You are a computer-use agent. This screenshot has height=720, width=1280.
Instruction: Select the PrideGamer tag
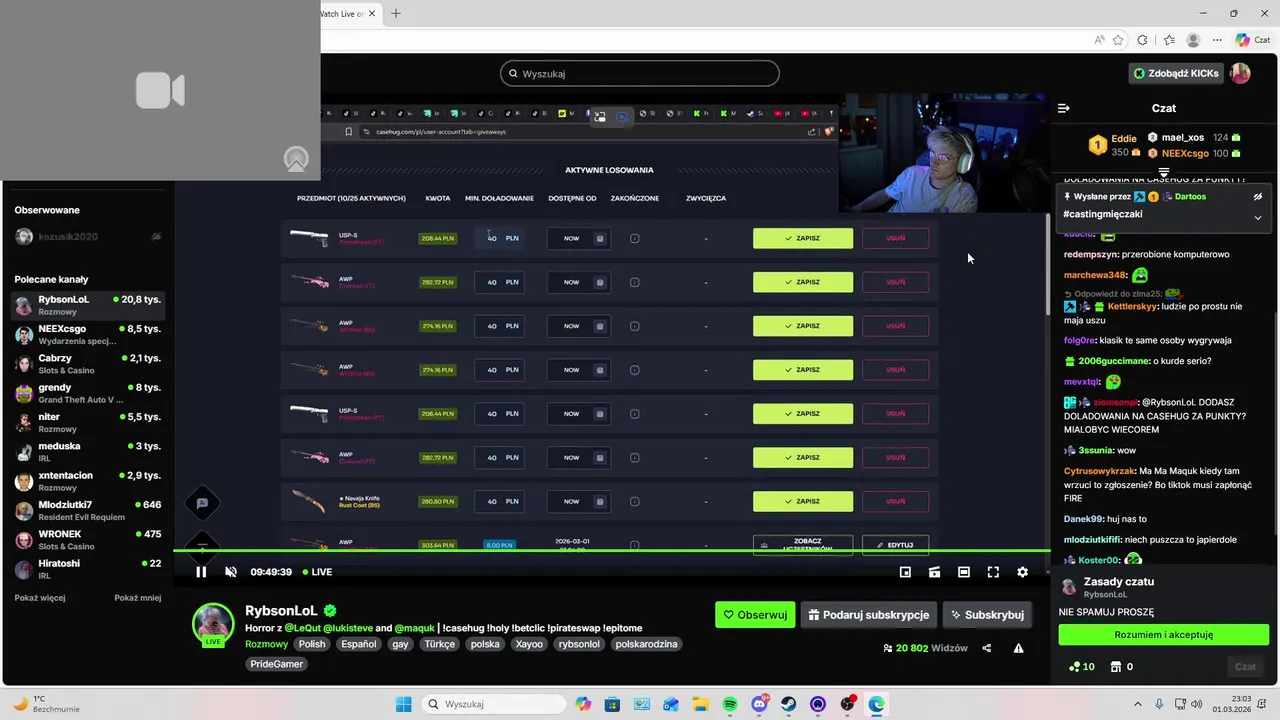[277, 664]
